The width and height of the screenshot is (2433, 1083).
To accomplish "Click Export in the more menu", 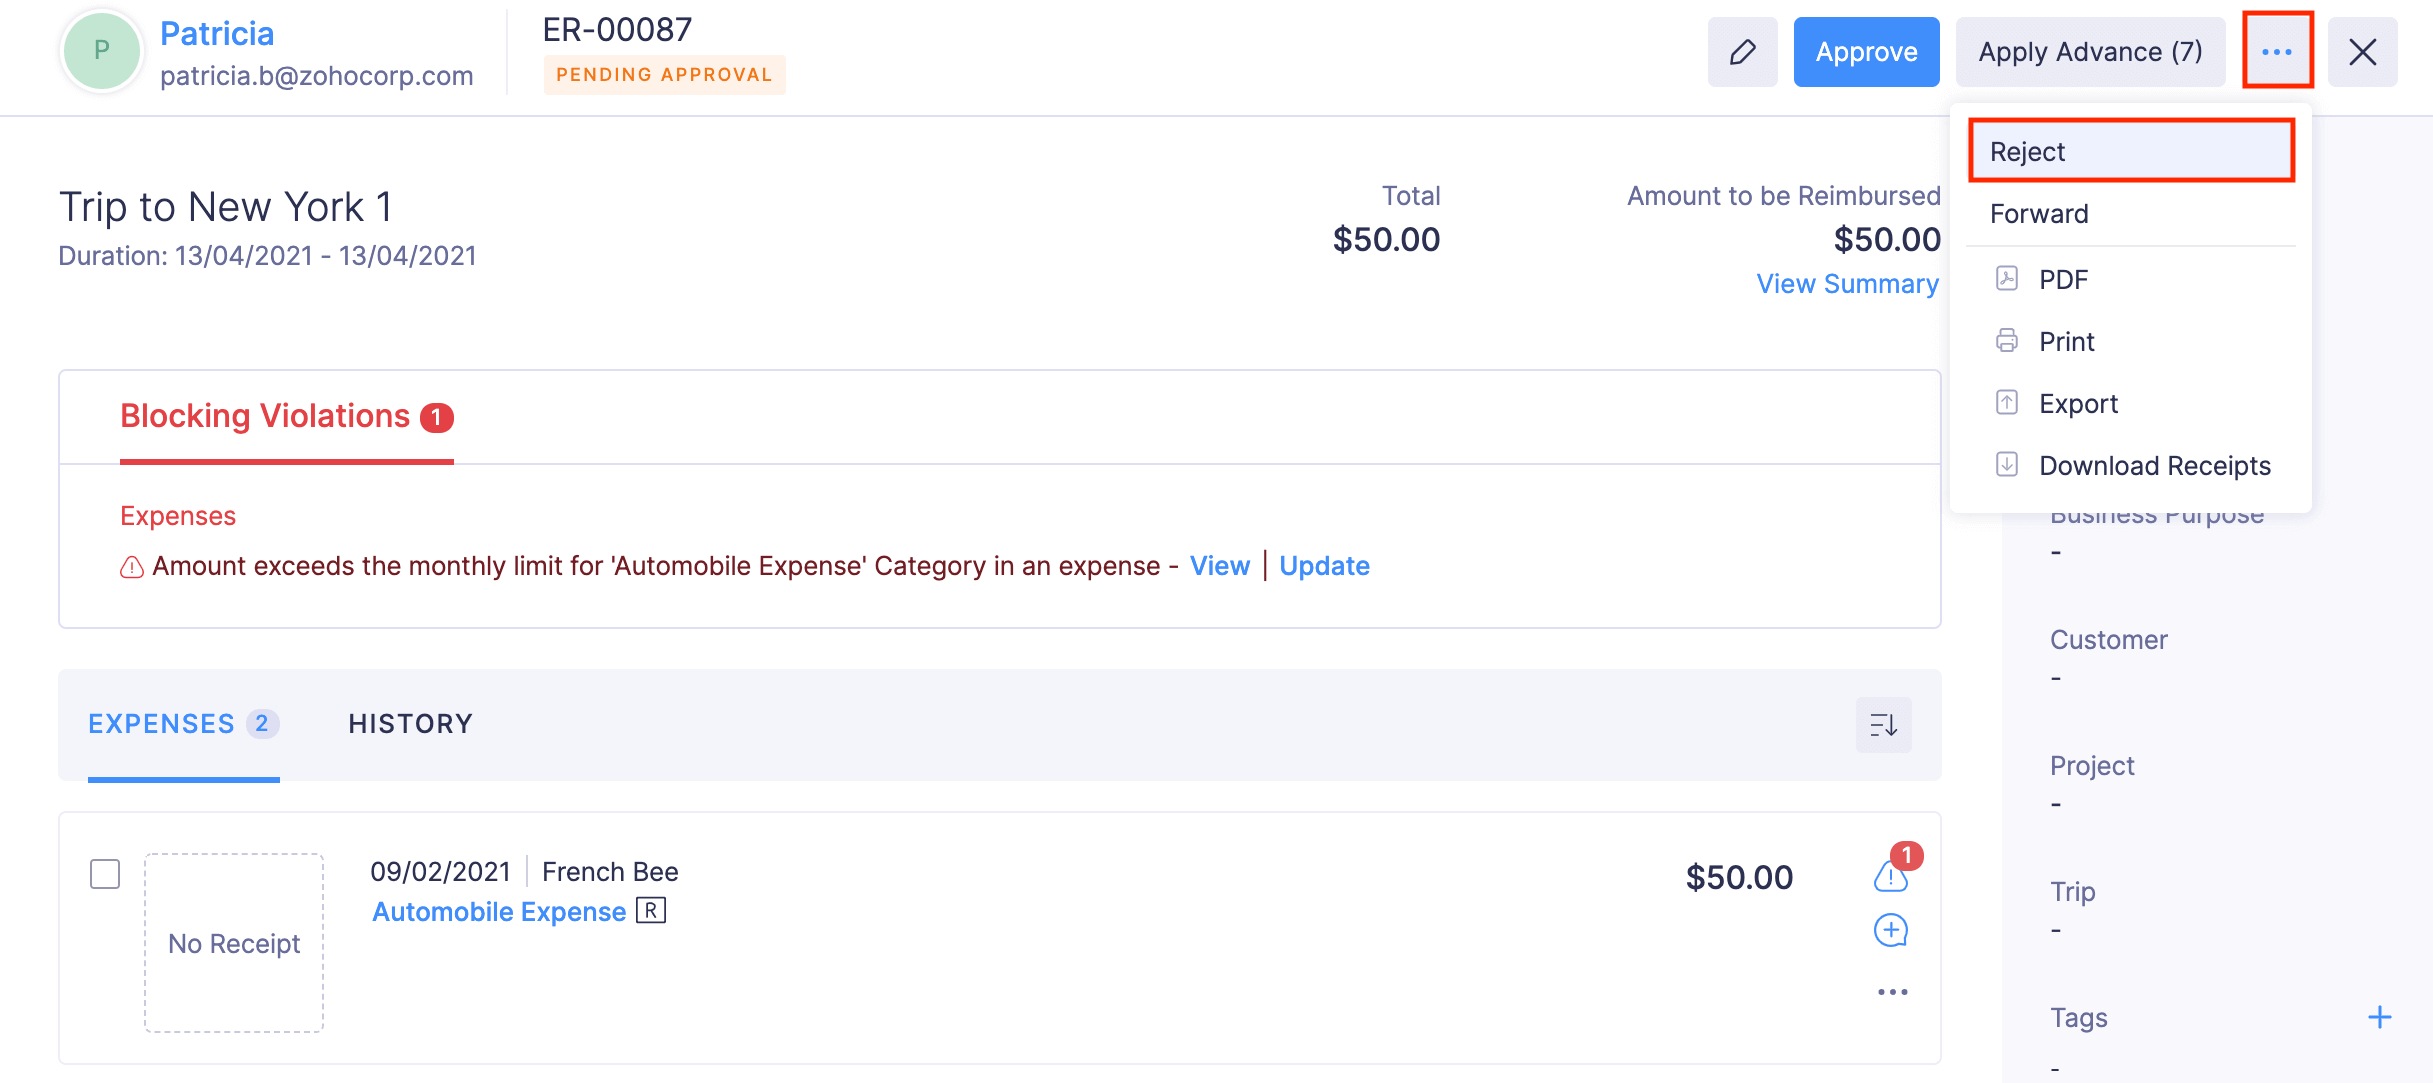I will tap(2078, 404).
